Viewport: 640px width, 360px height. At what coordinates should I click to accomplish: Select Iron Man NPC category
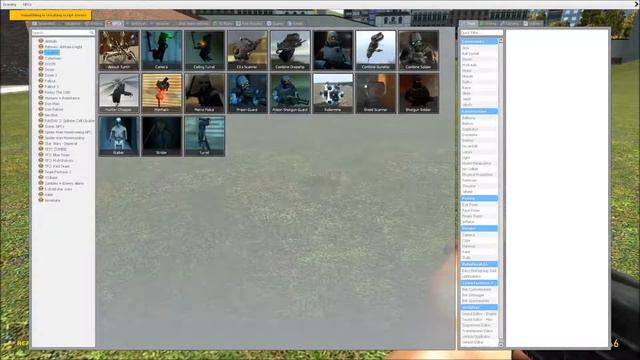click(x=52, y=104)
